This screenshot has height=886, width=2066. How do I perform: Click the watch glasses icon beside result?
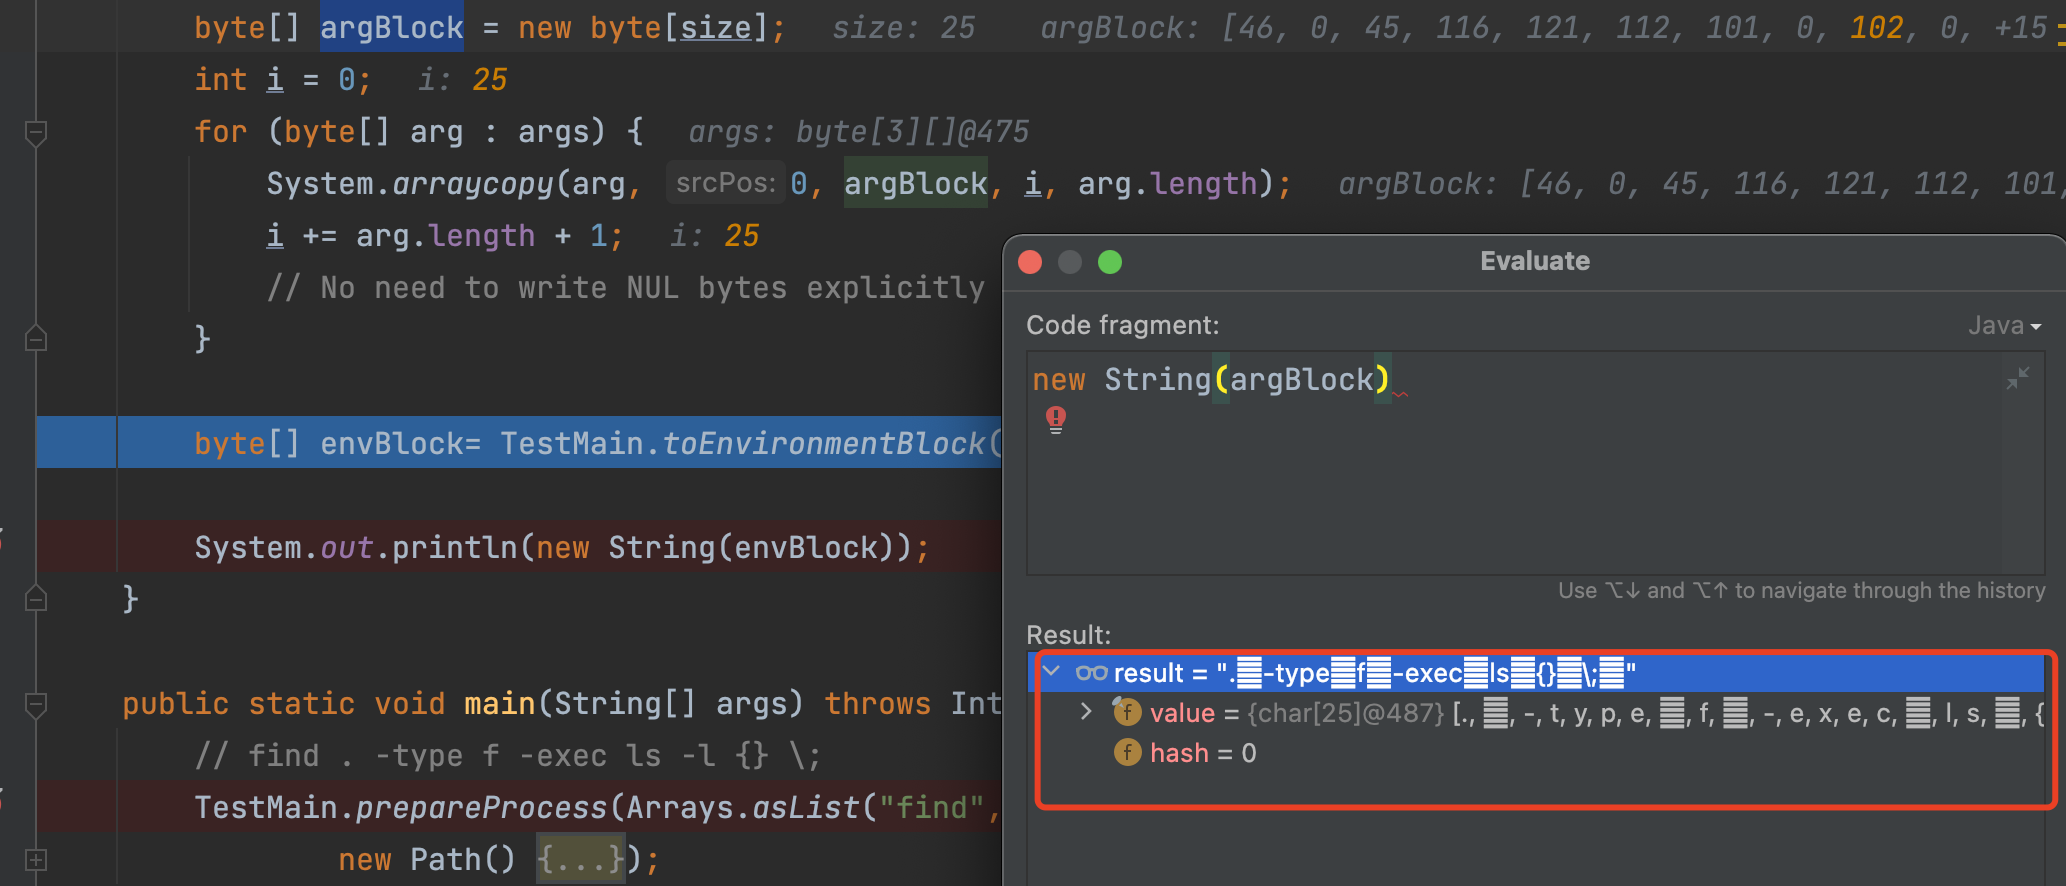tap(1091, 673)
